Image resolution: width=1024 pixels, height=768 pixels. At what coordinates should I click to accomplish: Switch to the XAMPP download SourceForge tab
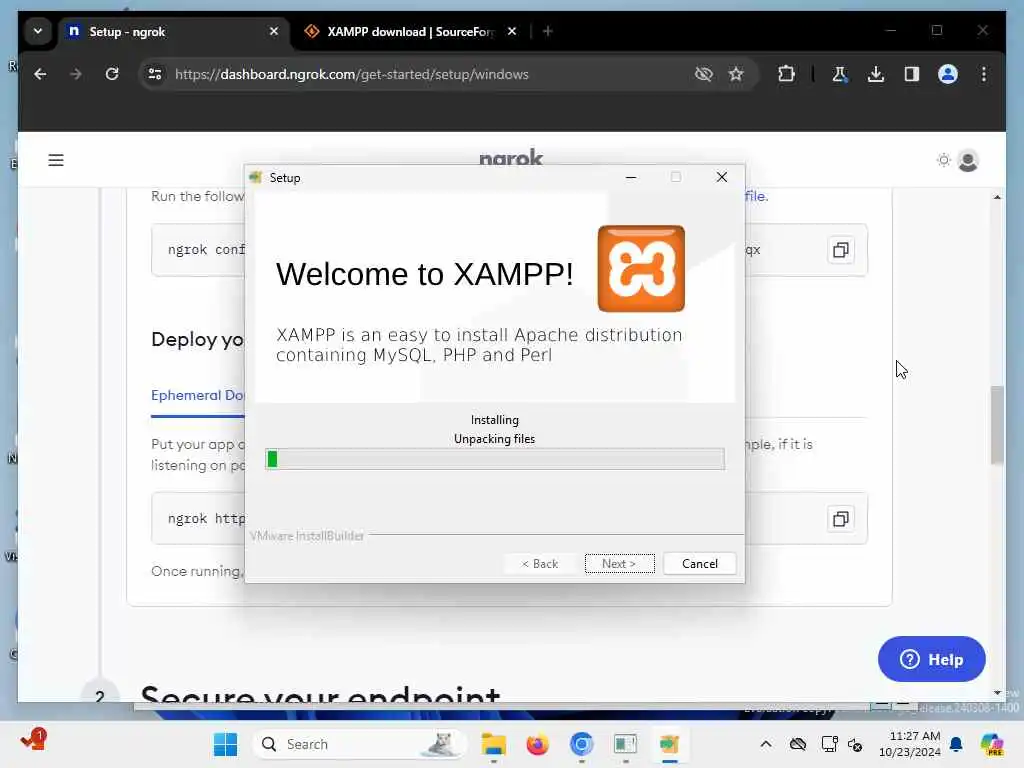point(410,31)
